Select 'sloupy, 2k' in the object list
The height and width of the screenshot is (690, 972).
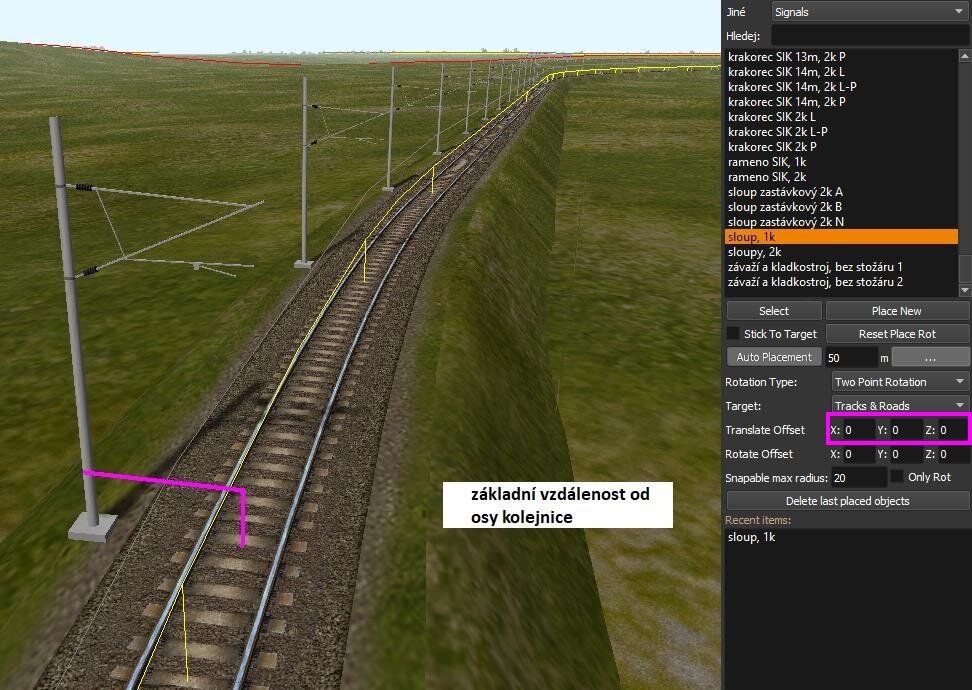click(x=754, y=252)
